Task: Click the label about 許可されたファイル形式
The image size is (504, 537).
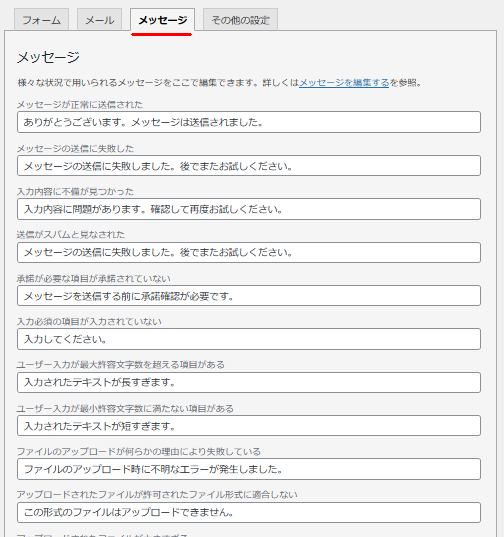Action: [x=157, y=495]
